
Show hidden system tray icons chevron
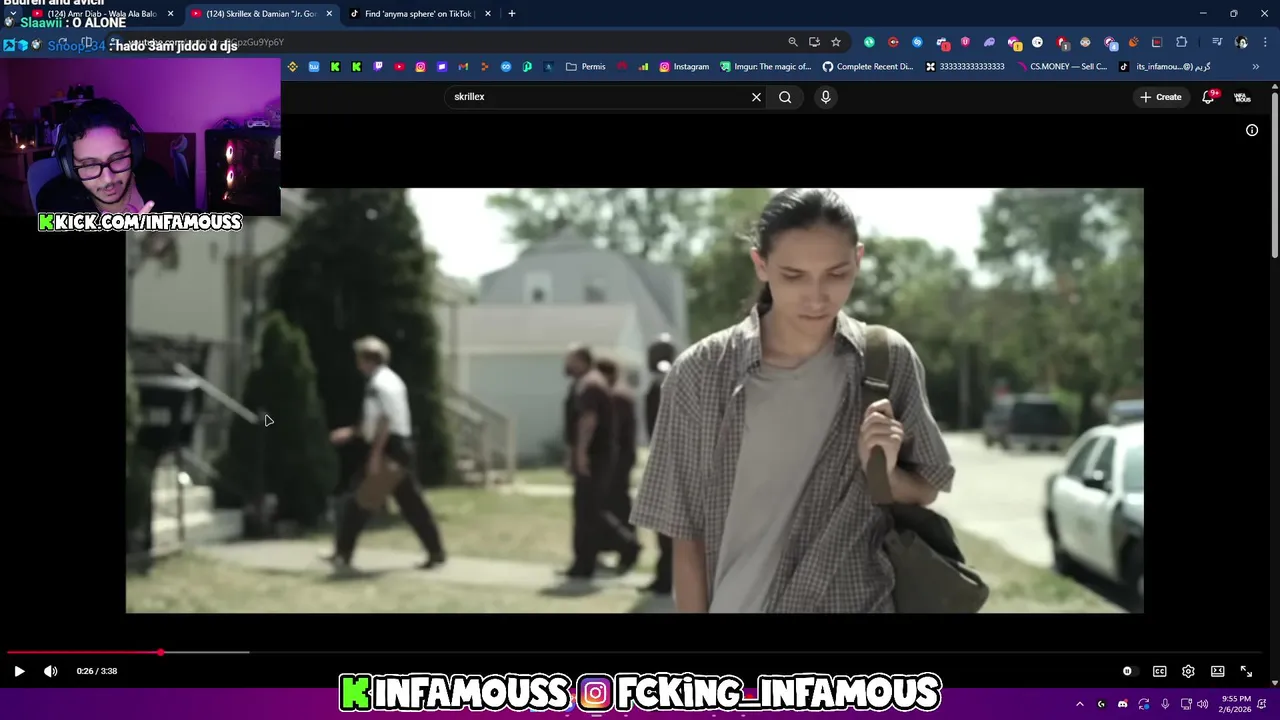[1079, 704]
